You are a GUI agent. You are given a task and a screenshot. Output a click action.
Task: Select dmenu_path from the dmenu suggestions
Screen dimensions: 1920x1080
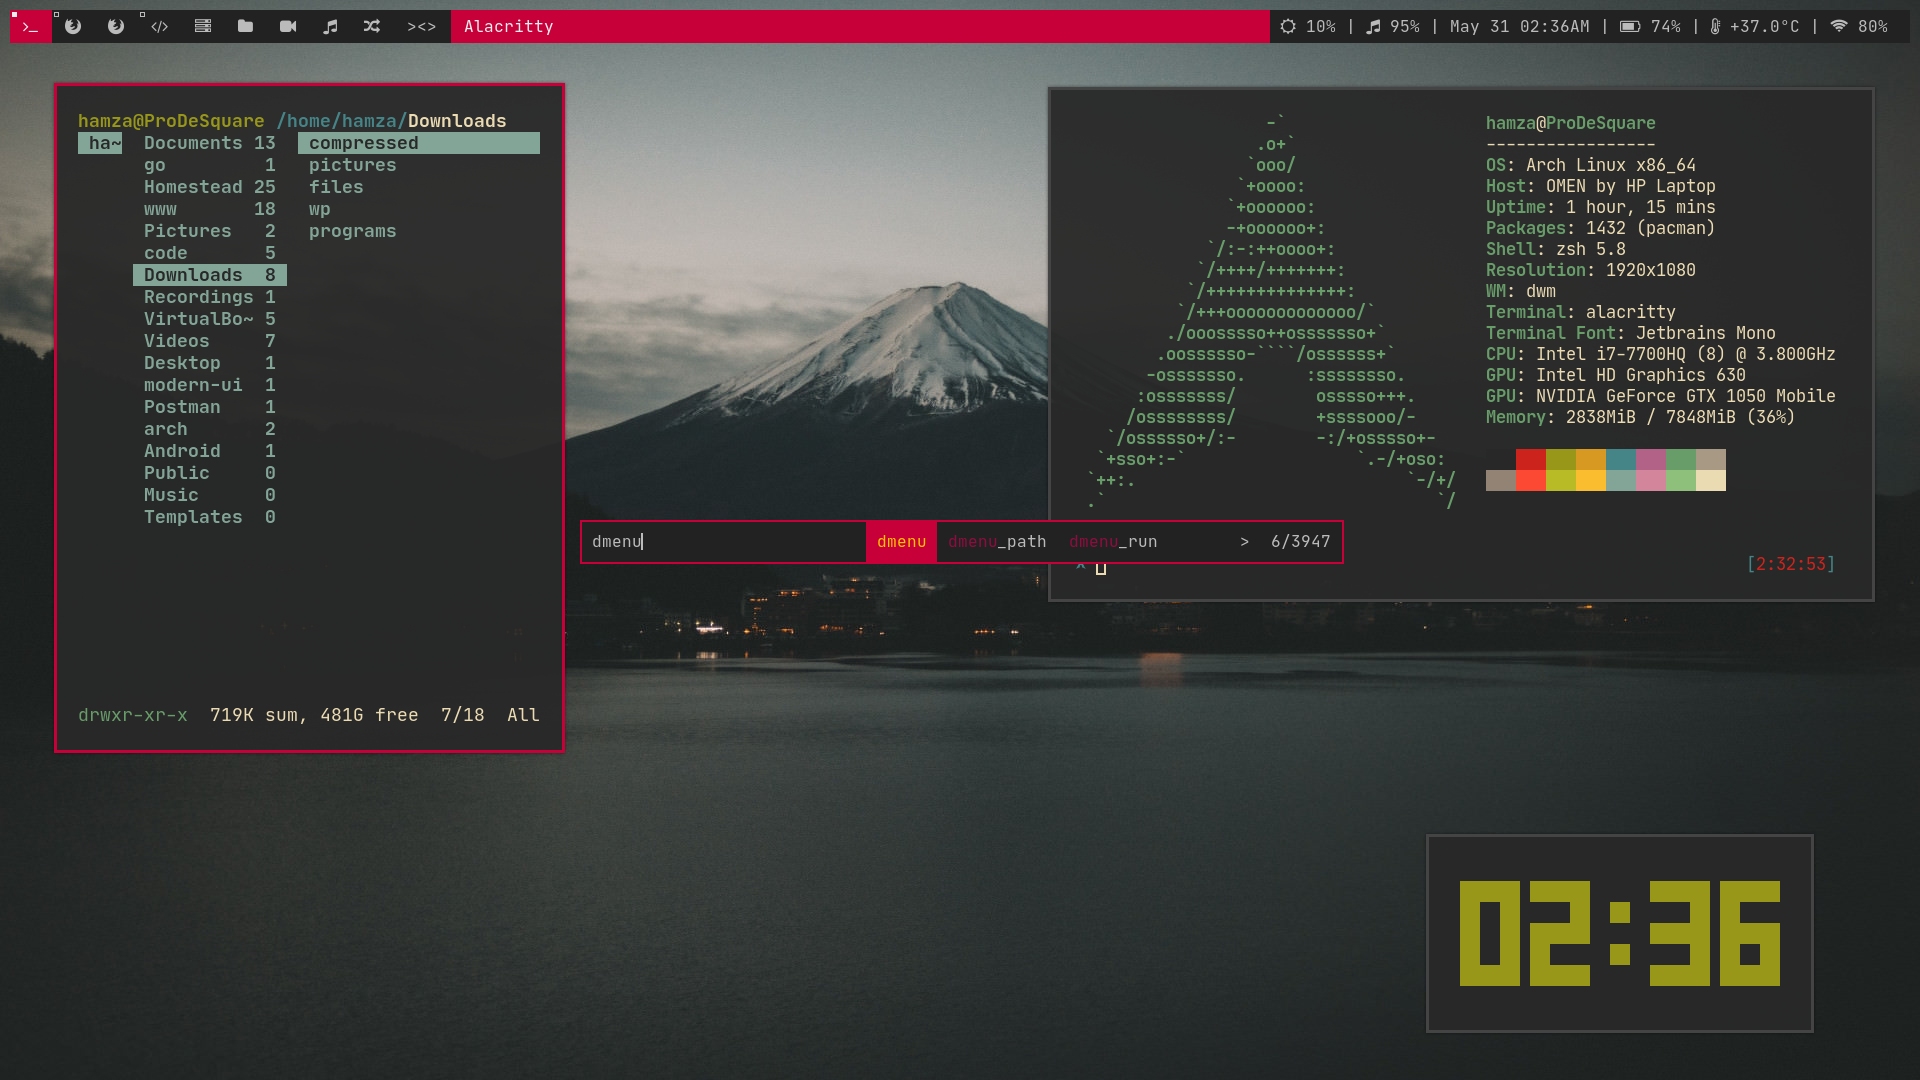pyautogui.click(x=996, y=541)
